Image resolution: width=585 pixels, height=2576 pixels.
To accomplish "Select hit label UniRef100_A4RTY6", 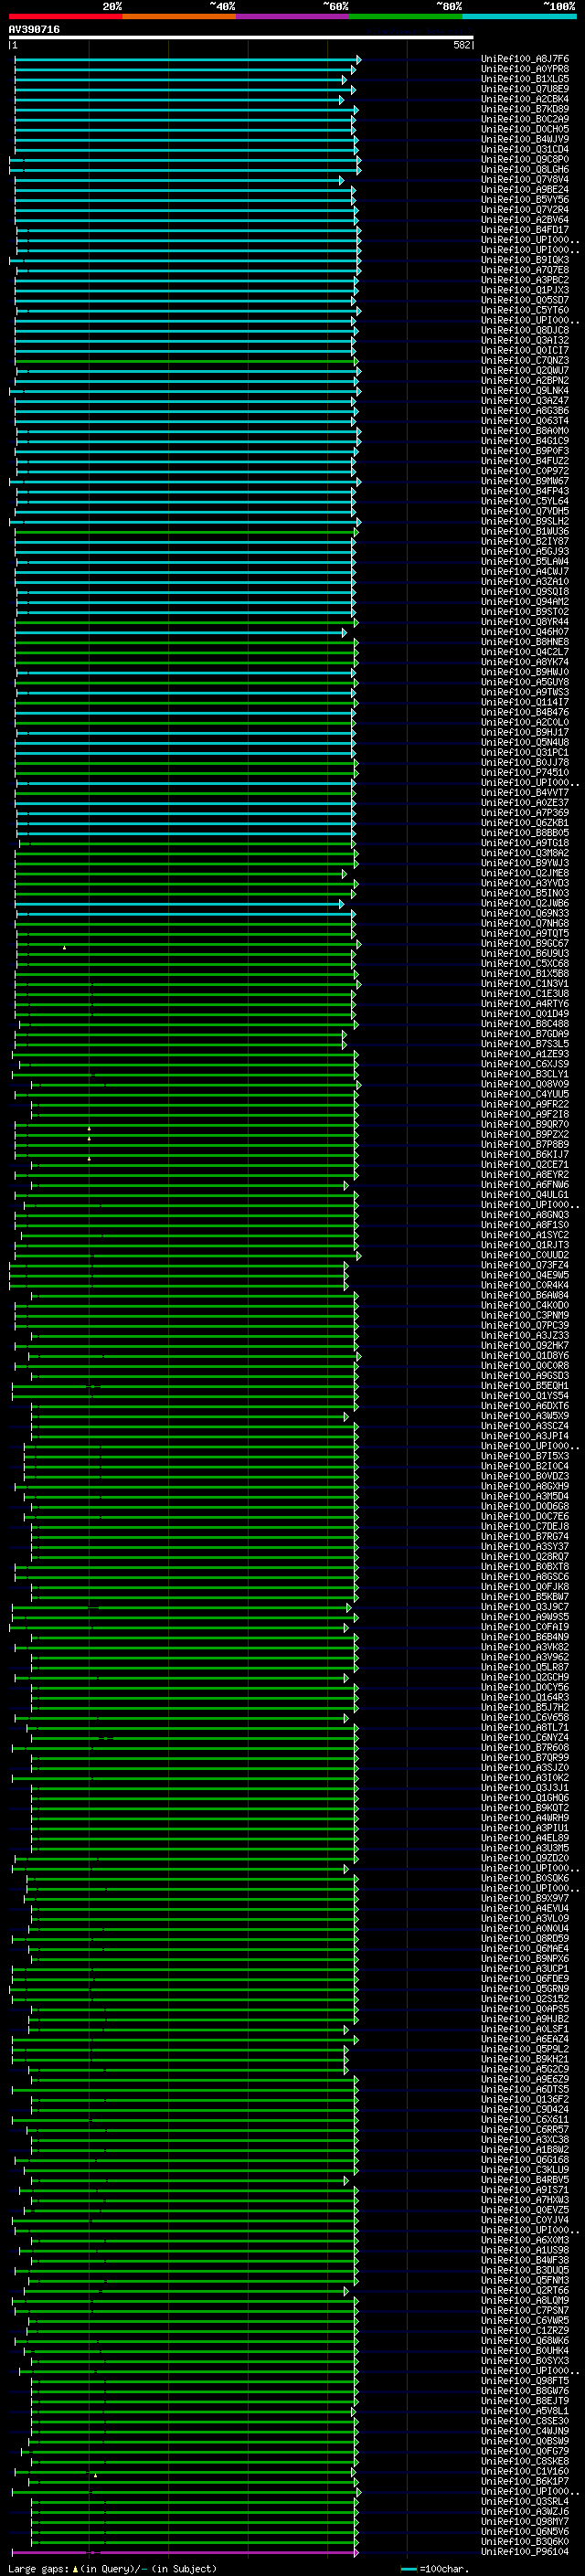I will [525, 1004].
